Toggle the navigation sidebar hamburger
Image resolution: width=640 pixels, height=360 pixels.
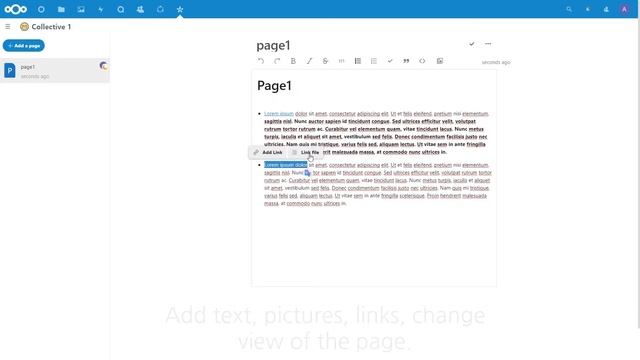coord(8,27)
